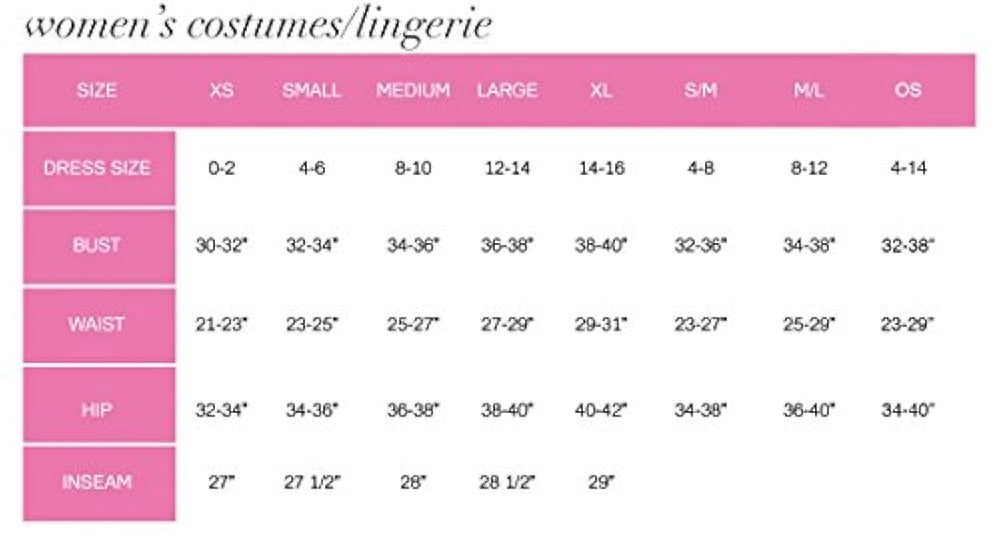Select the 27 1/2" inseam value
Image resolution: width=1000 pixels, height=536 pixels.
311,483
